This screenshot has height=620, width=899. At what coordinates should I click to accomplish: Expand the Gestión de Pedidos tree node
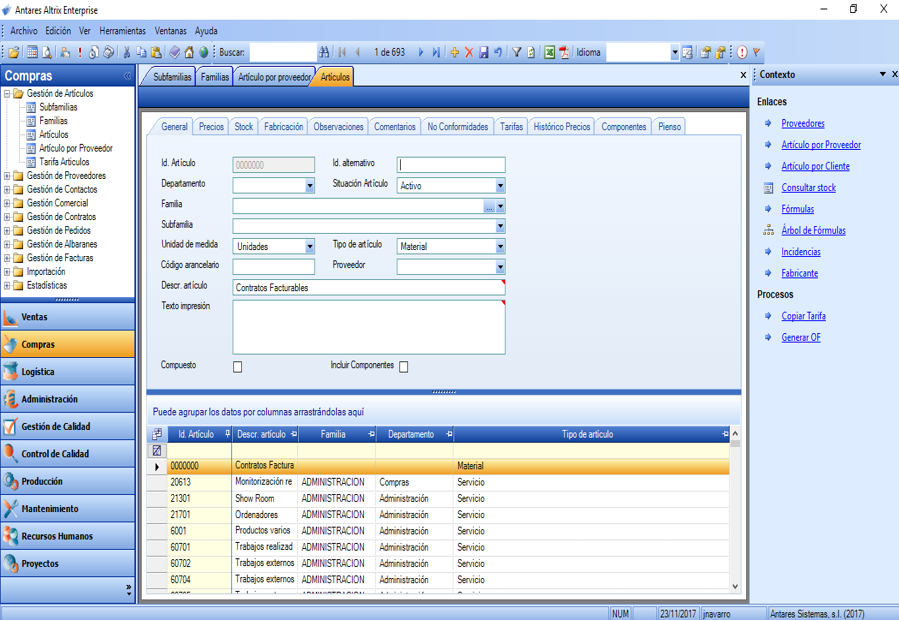(x=7, y=231)
